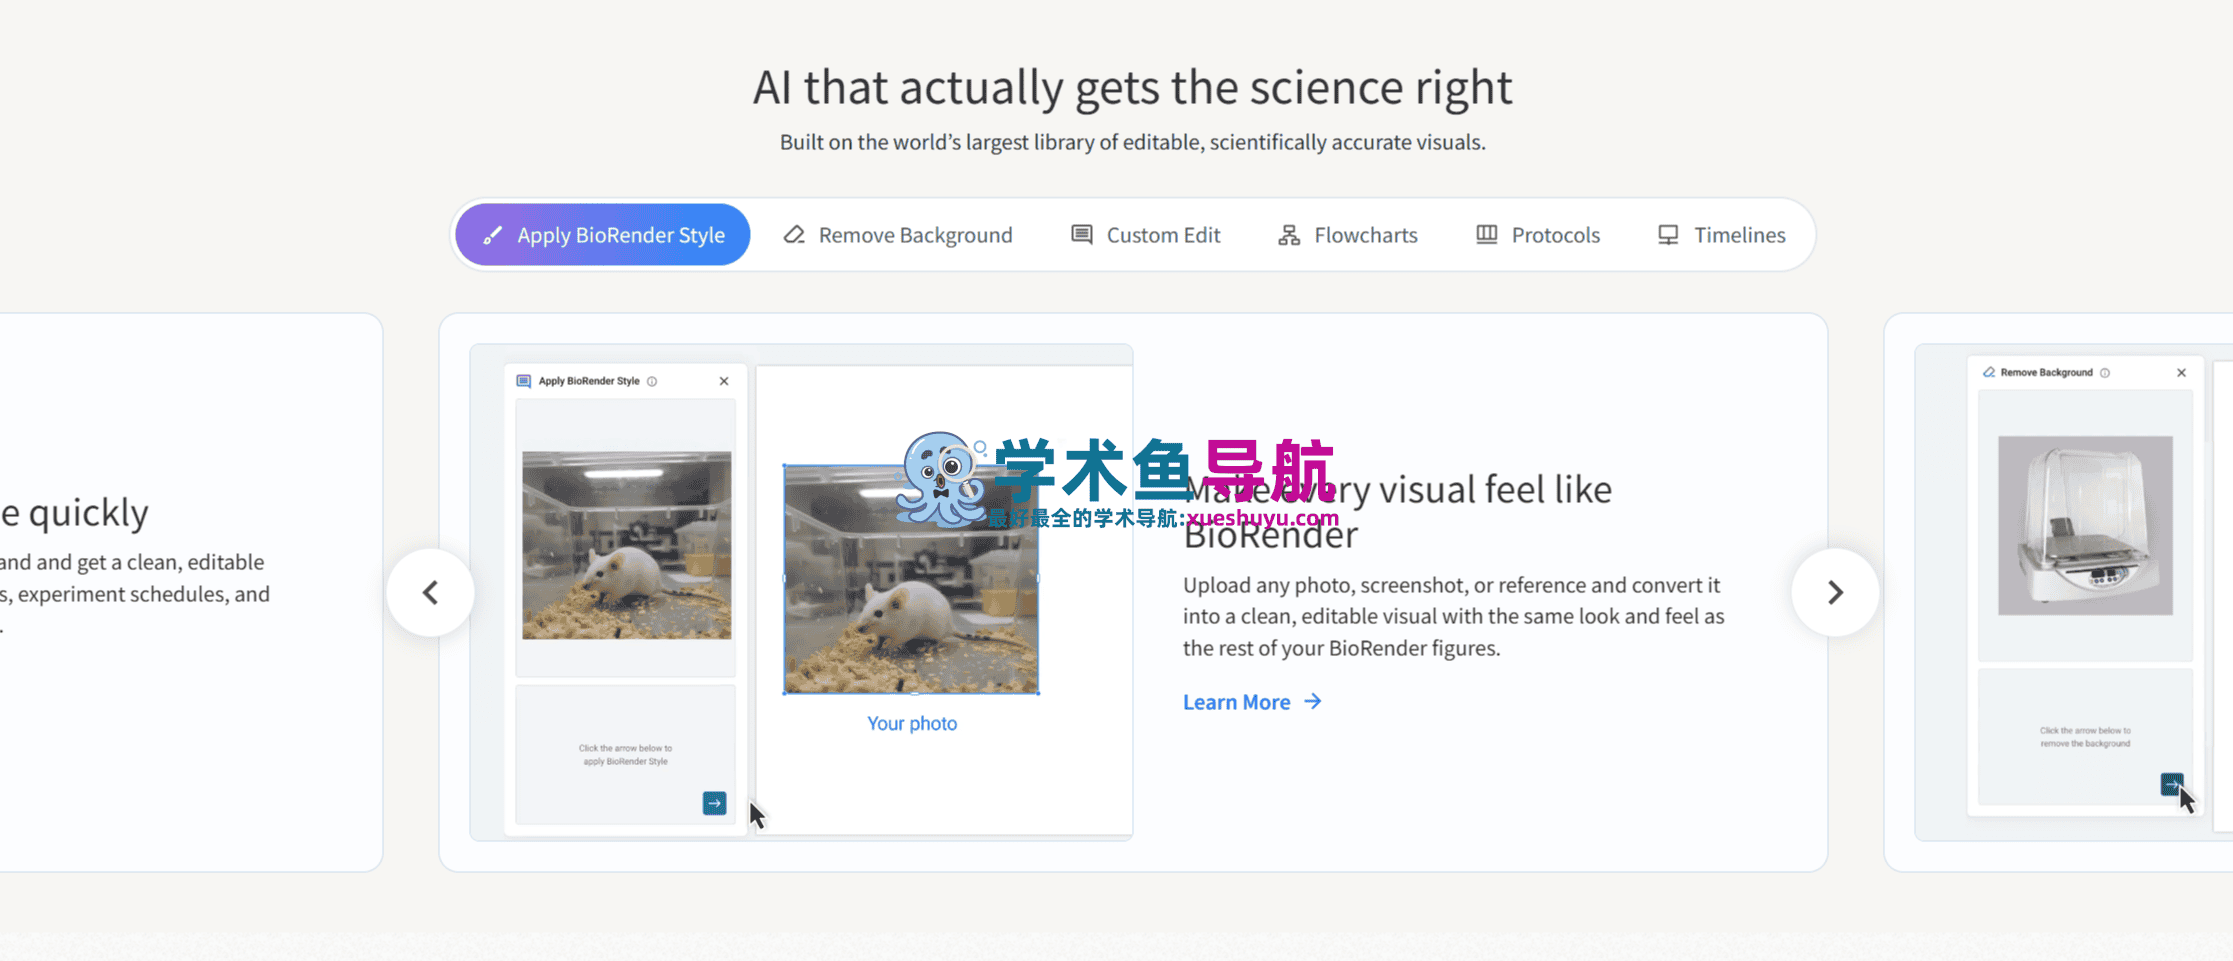Open the Custom Edit tab

1145,235
